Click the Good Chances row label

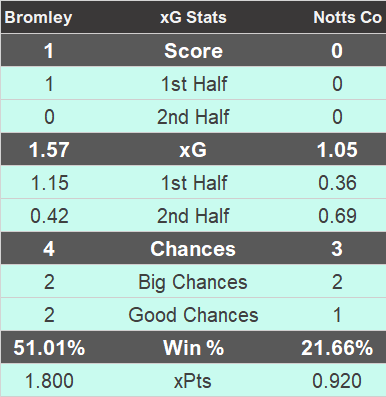(193, 315)
